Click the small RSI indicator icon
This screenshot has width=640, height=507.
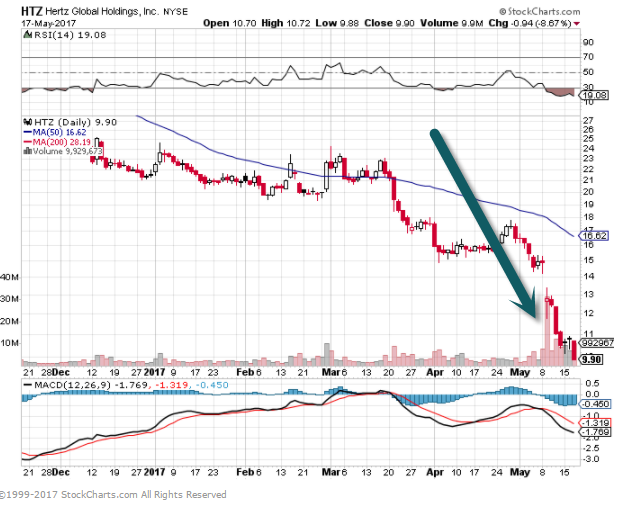tap(28, 35)
